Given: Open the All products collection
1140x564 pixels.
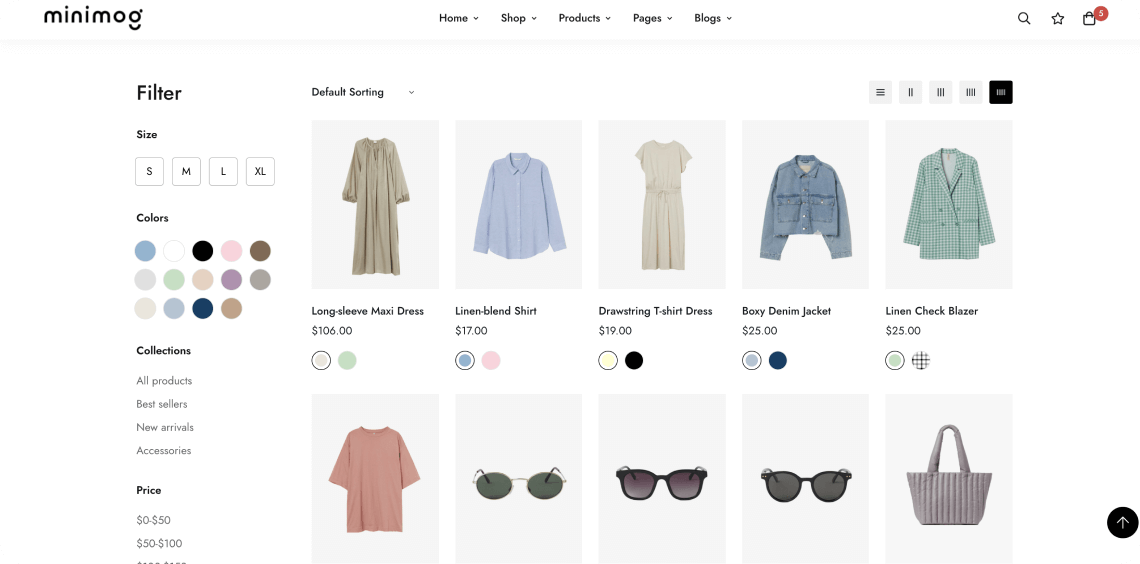Looking at the screenshot, I should tap(164, 381).
